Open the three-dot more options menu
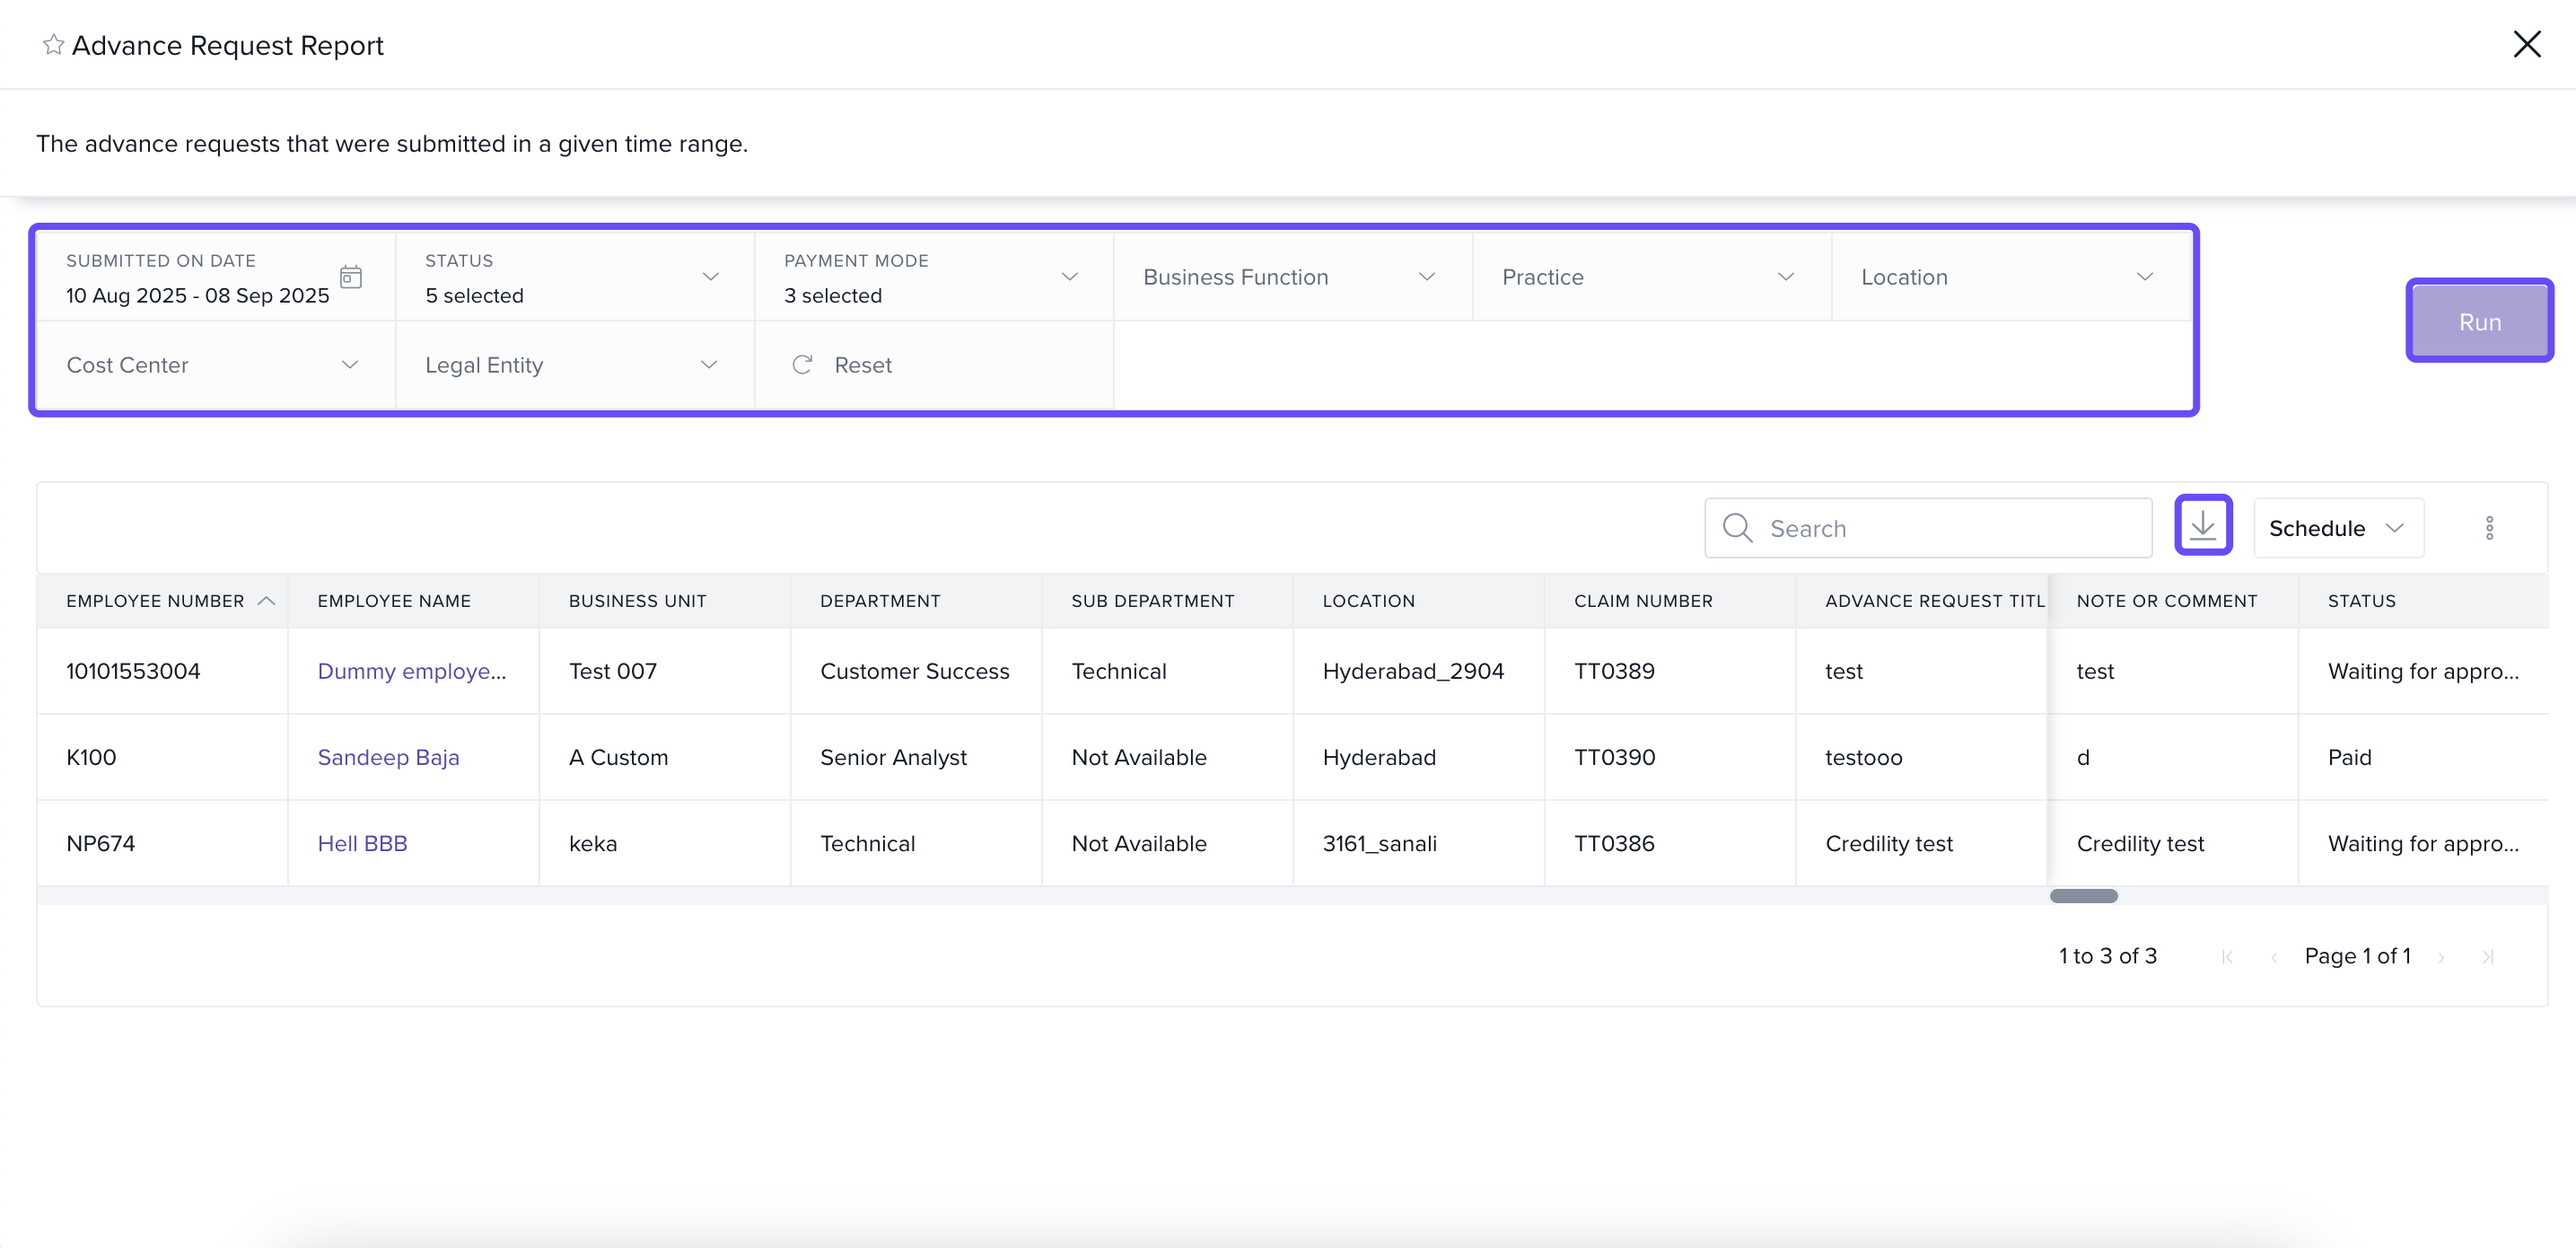2576x1248 pixels. tap(2489, 528)
